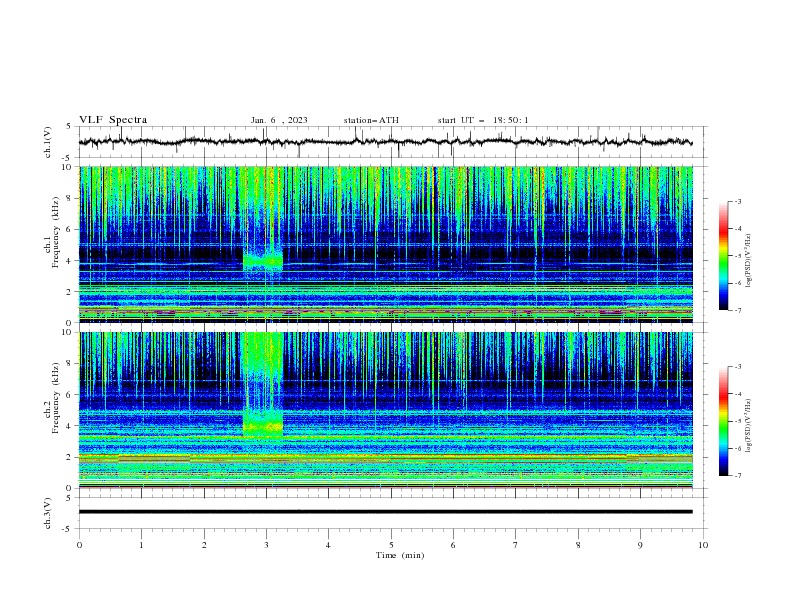Click the ch.1 spectrogram color bar
Image resolution: width=792 pixels, height=612 pixels.
(724, 255)
